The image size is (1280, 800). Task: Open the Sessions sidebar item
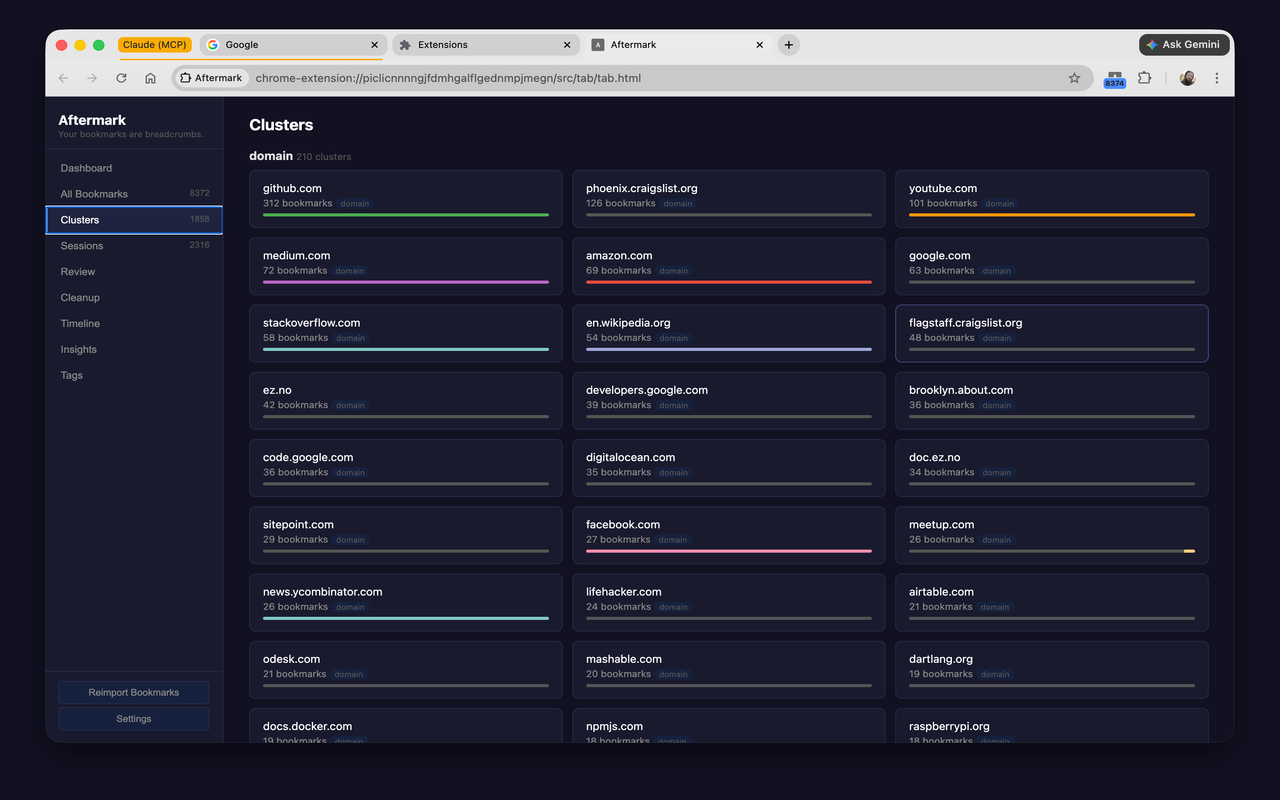tap(134, 246)
